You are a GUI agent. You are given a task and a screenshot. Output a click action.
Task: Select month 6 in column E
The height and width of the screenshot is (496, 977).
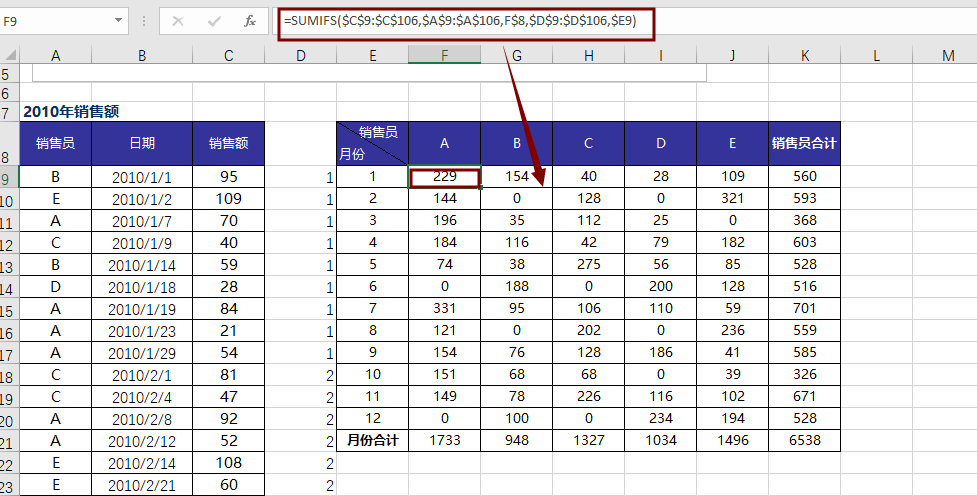tap(373, 286)
